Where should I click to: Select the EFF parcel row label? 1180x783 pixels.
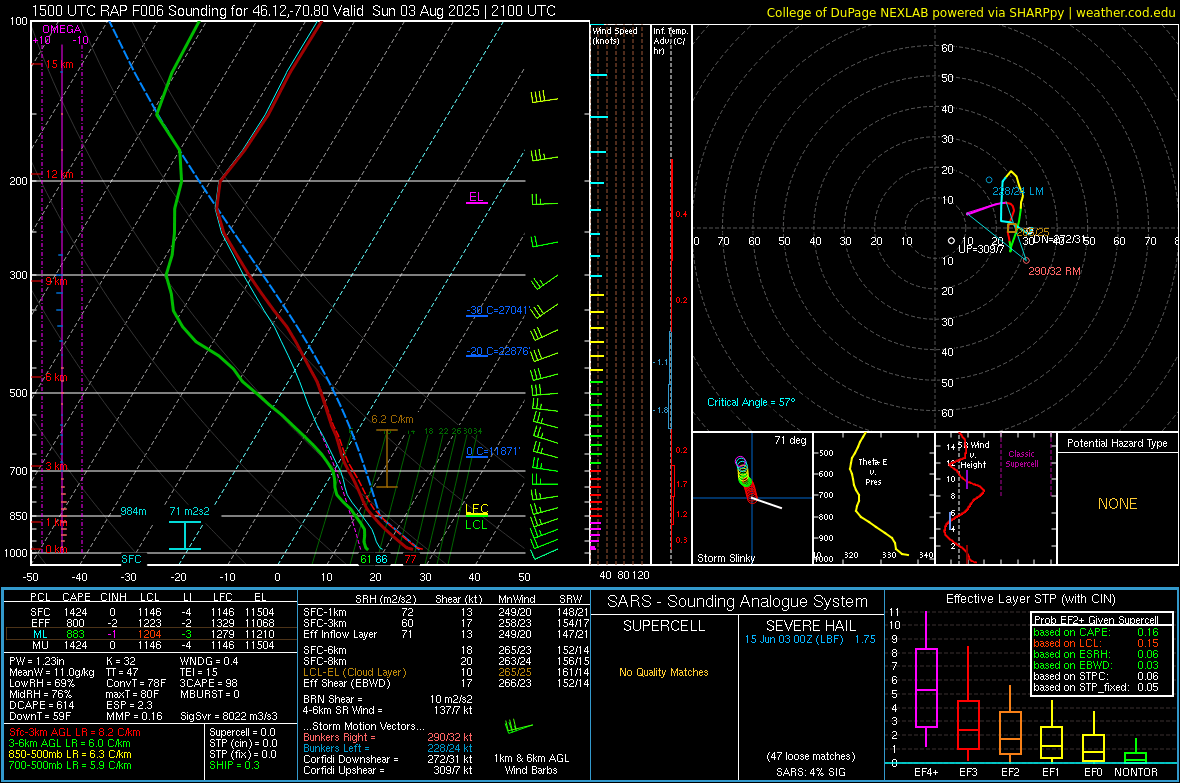coord(40,623)
